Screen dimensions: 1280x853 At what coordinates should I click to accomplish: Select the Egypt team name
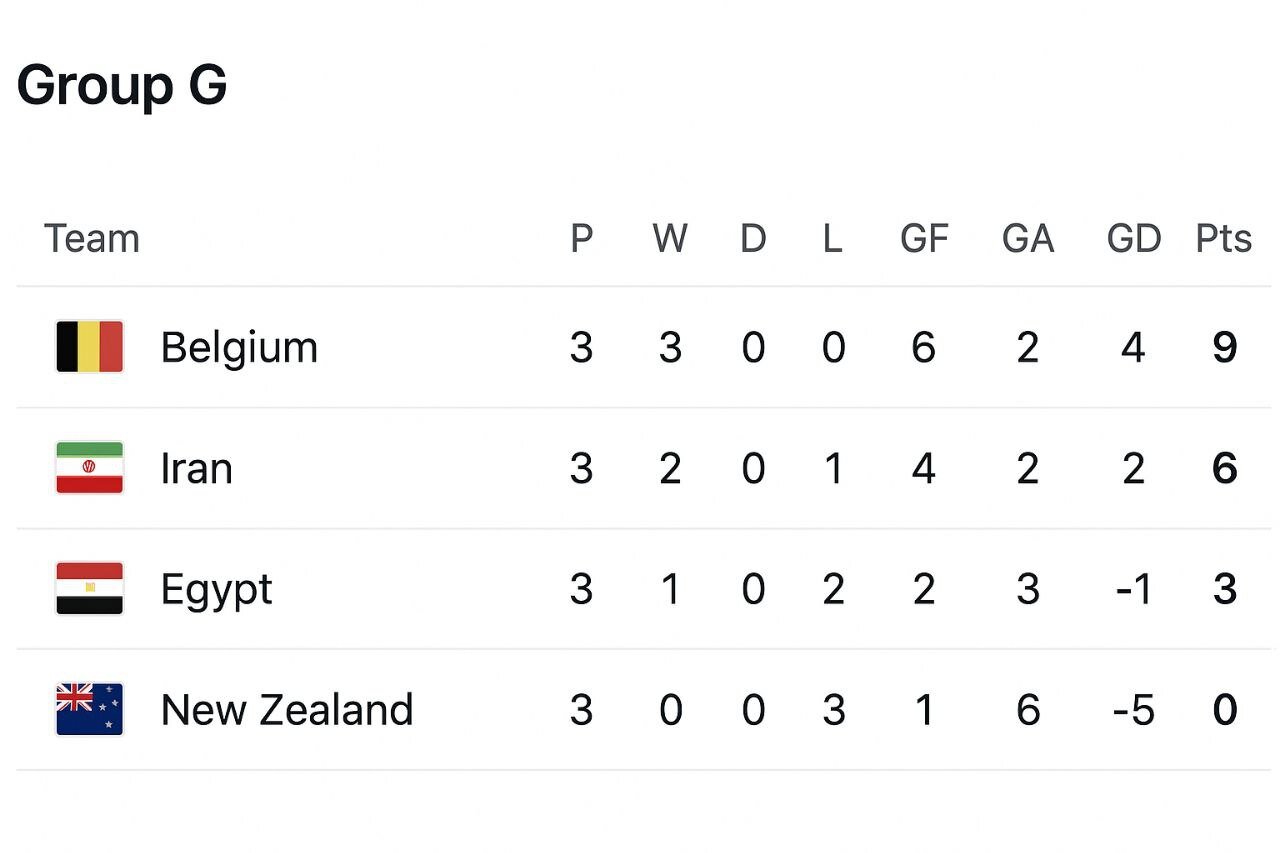point(216,590)
